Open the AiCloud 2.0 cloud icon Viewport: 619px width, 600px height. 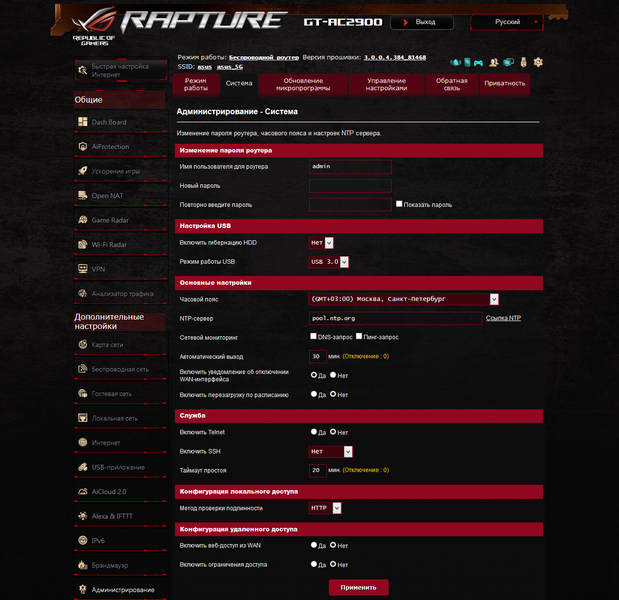pyautogui.click(x=83, y=491)
